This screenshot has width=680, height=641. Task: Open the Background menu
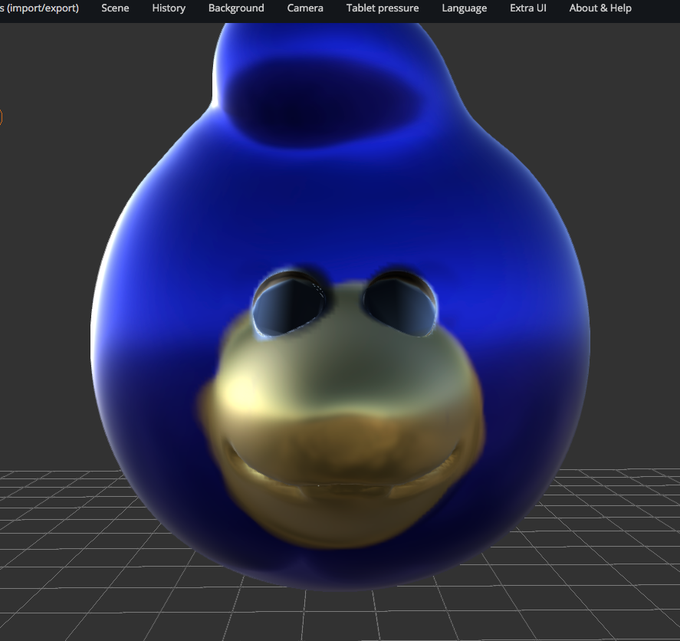click(236, 8)
